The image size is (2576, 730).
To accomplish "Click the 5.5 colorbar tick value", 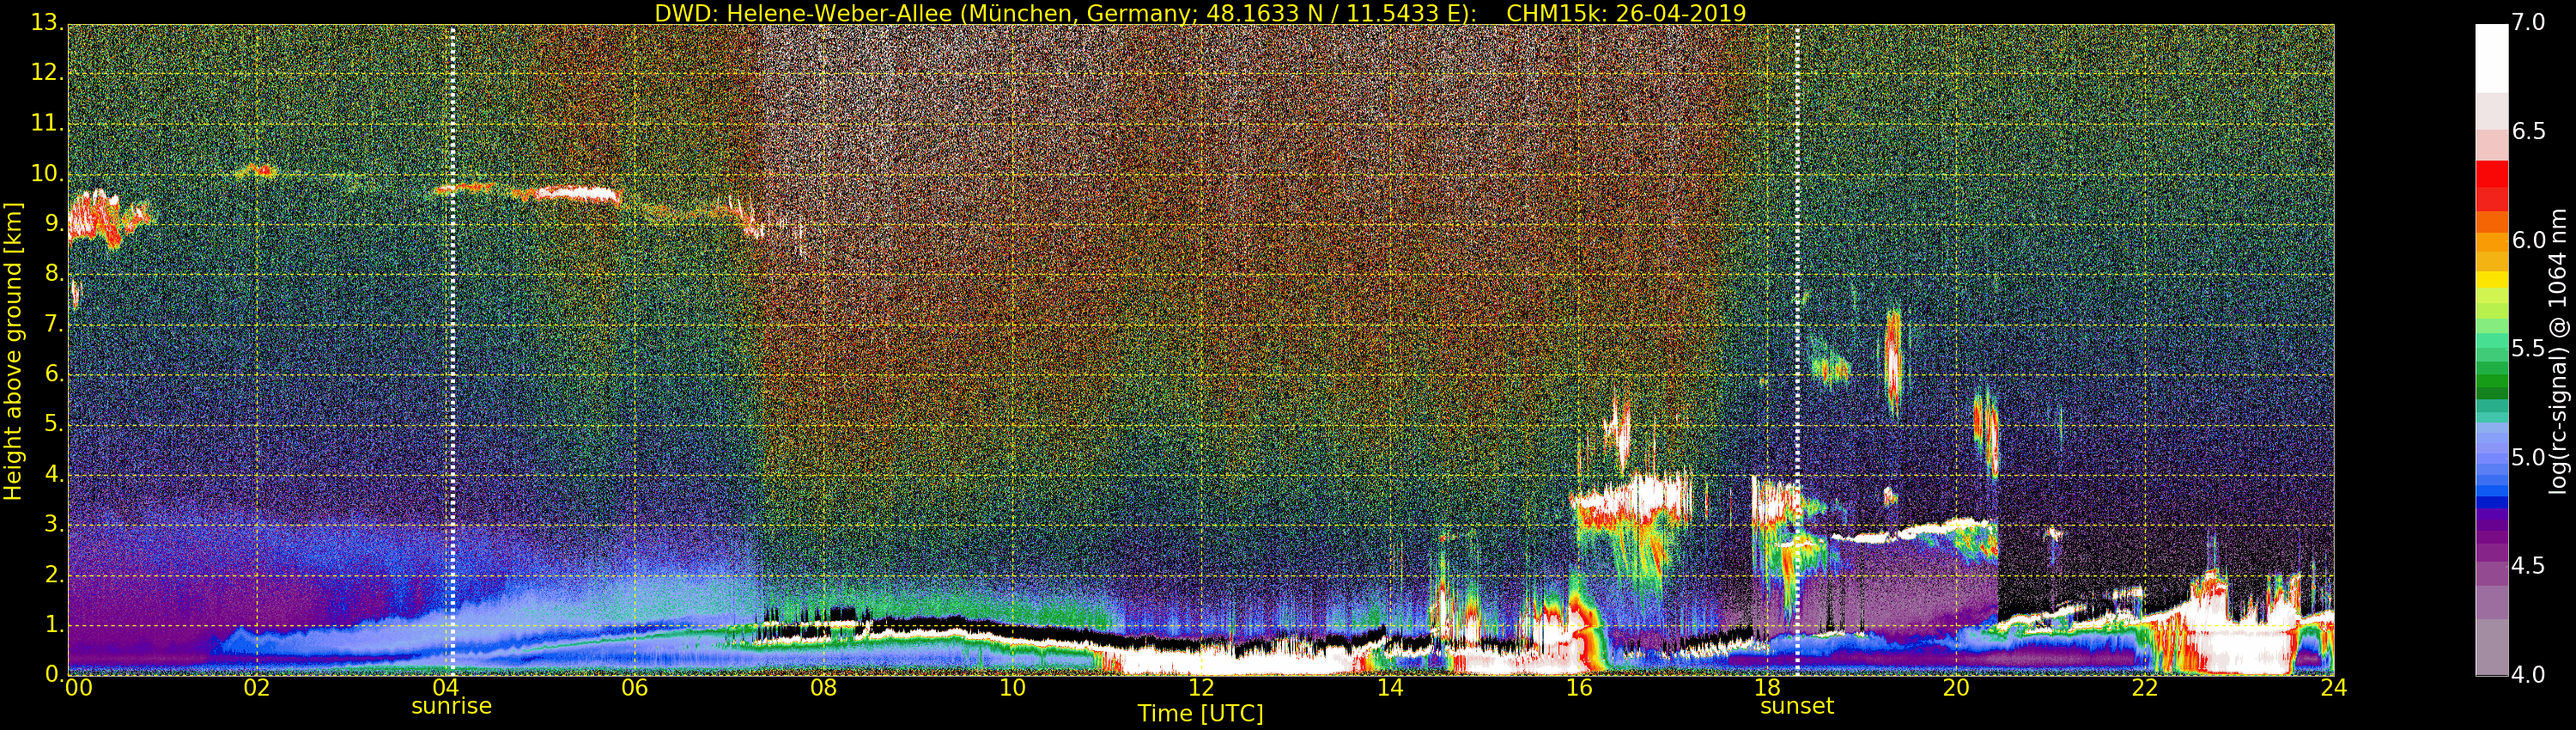I will (x=2529, y=348).
